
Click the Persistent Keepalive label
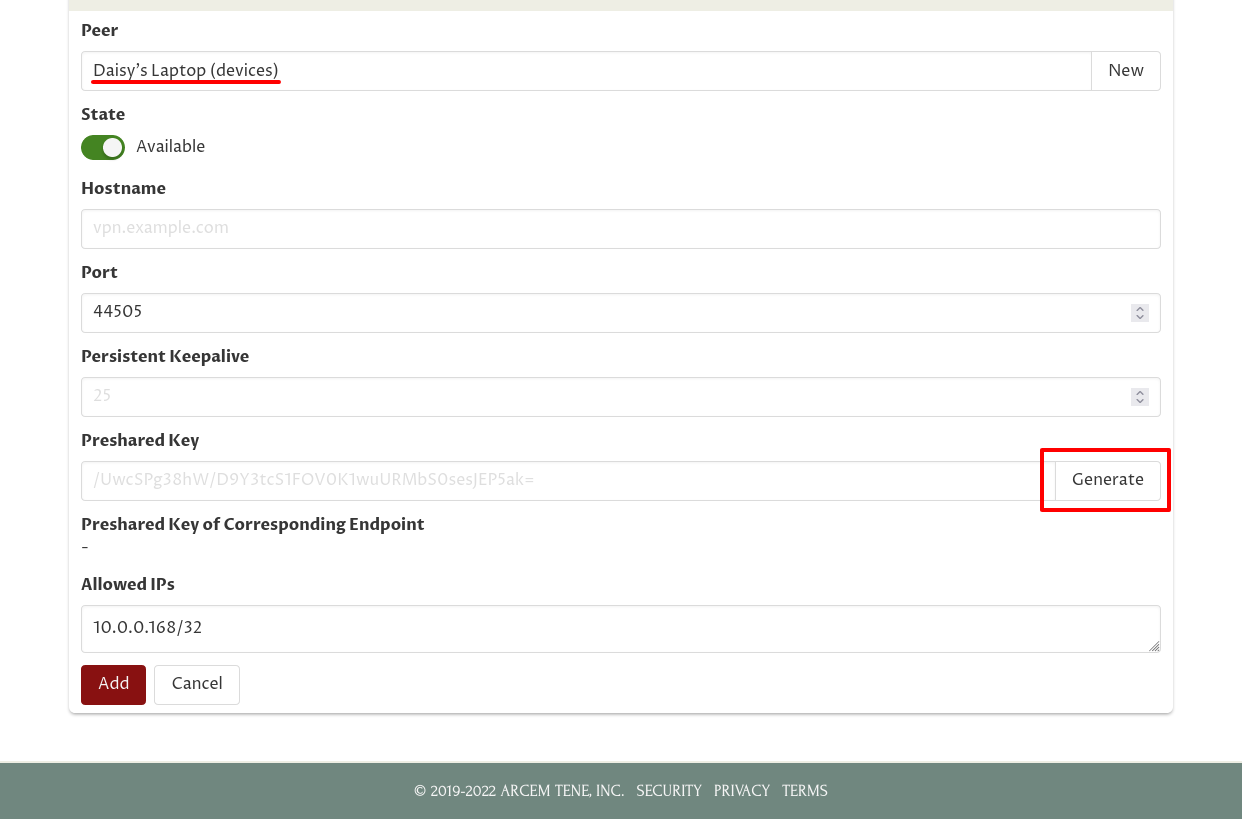click(x=165, y=357)
